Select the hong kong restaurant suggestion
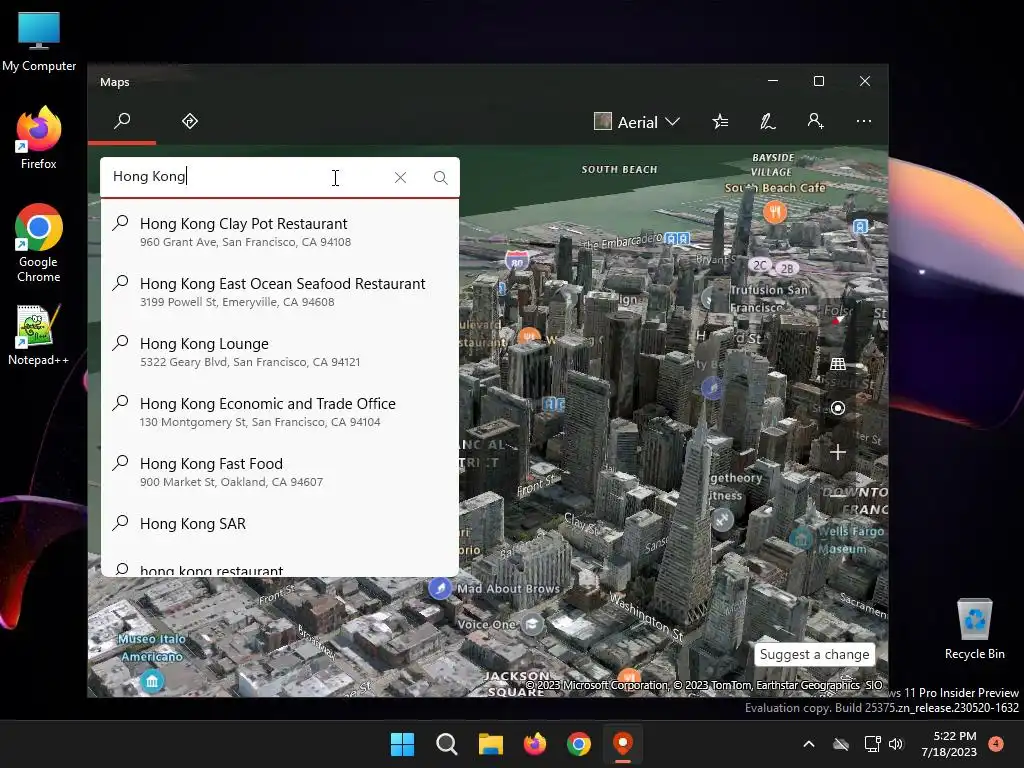Screen dimensions: 1024x768 280,569
